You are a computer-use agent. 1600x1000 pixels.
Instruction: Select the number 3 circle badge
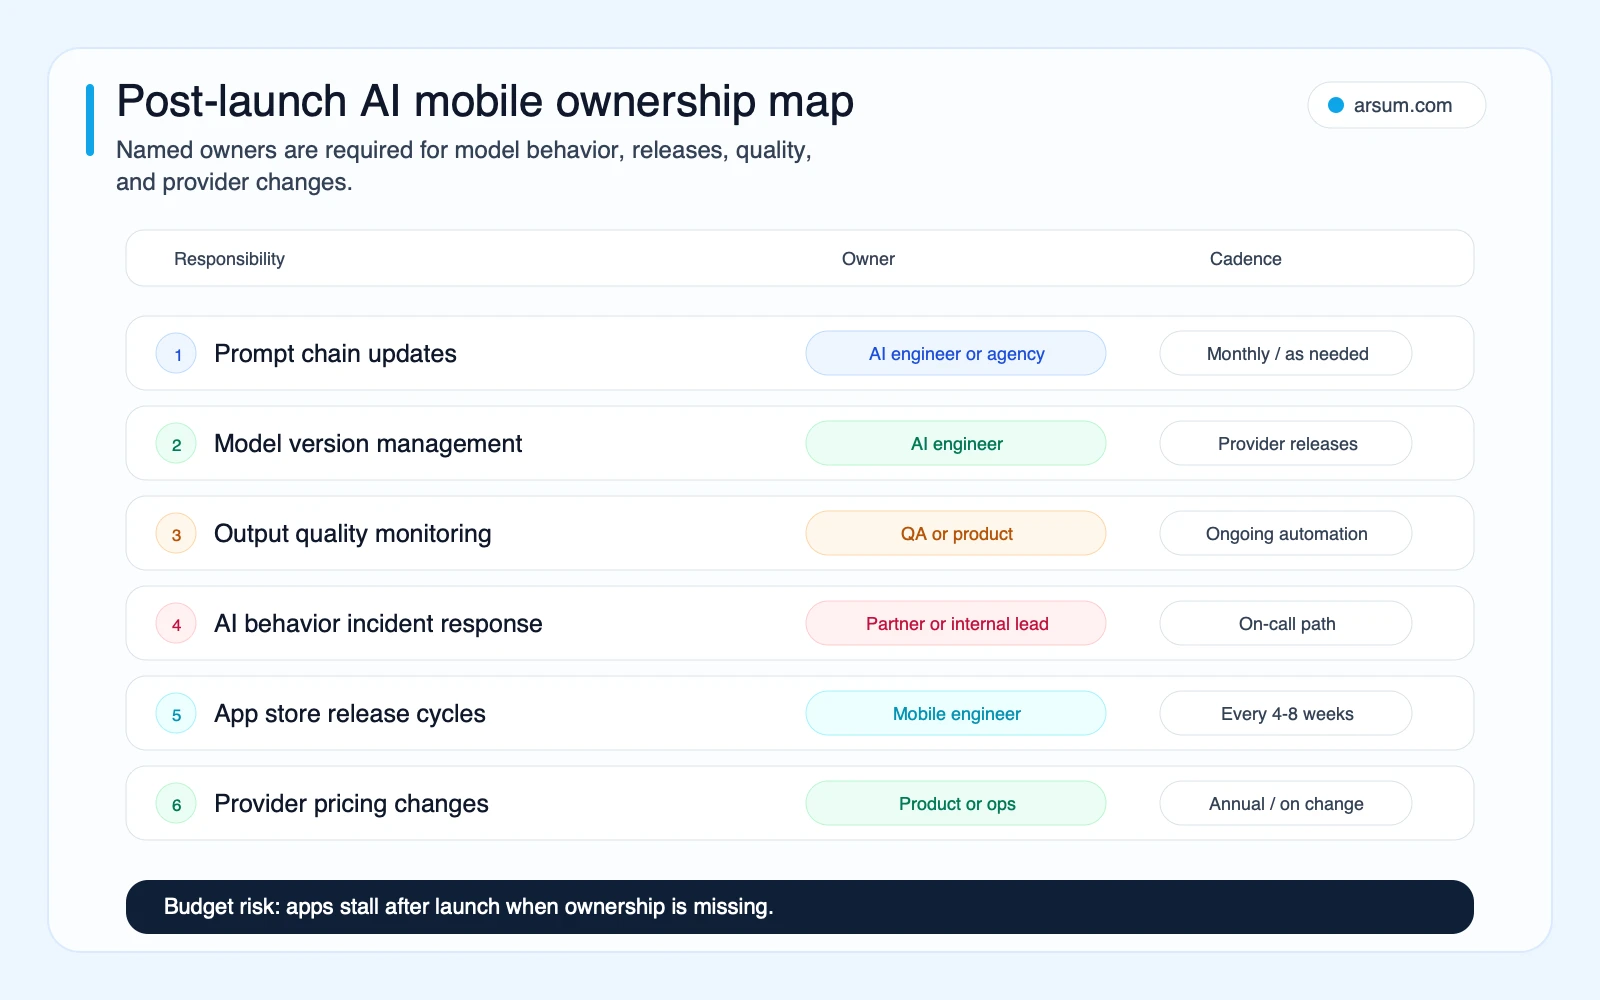[x=176, y=534]
